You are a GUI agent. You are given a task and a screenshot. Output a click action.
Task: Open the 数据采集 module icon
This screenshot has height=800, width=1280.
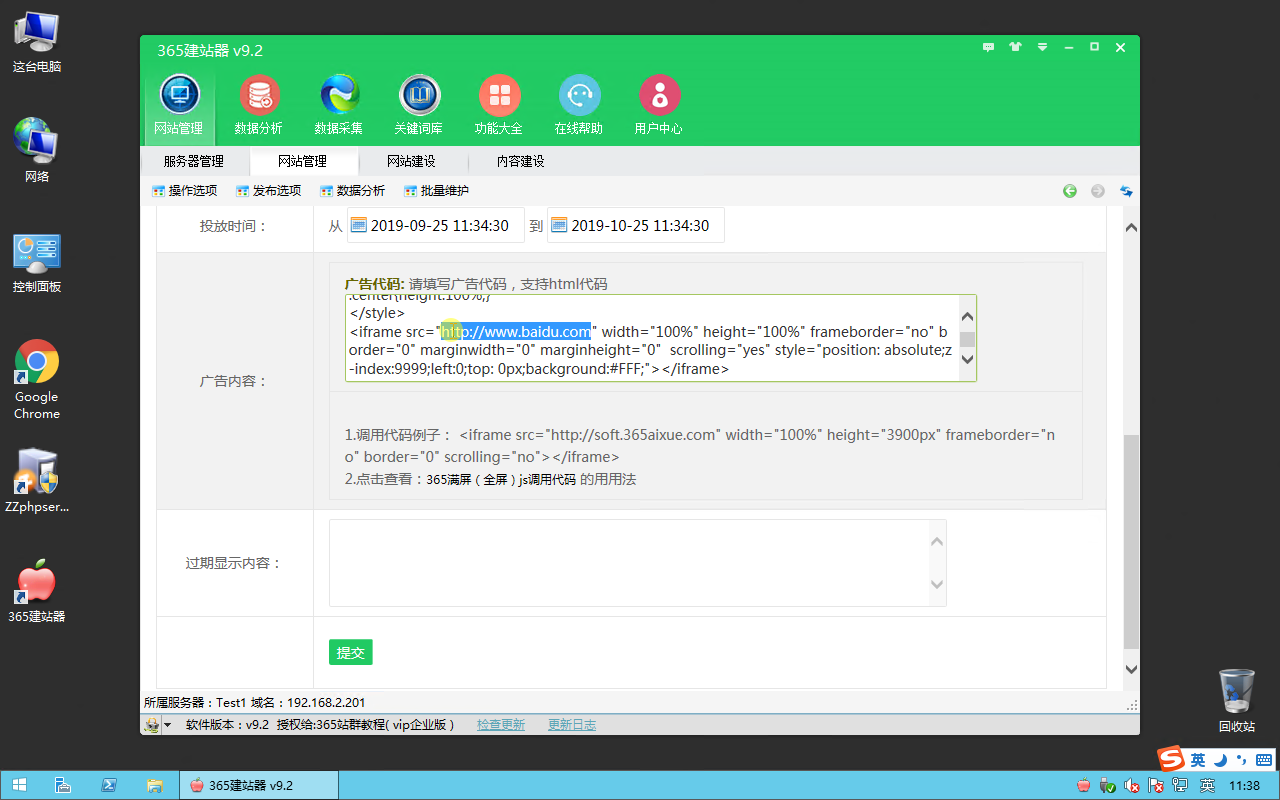click(339, 105)
